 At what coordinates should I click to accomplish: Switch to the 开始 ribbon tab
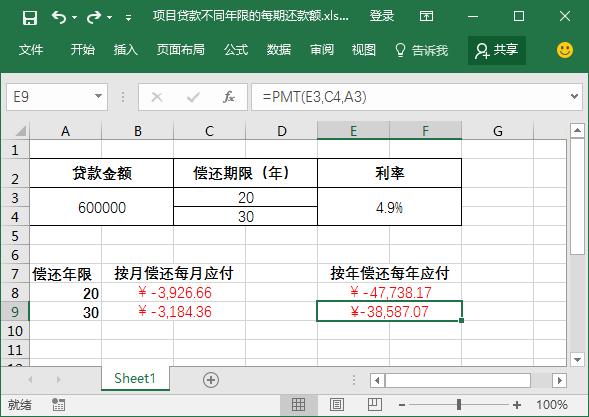tap(83, 50)
